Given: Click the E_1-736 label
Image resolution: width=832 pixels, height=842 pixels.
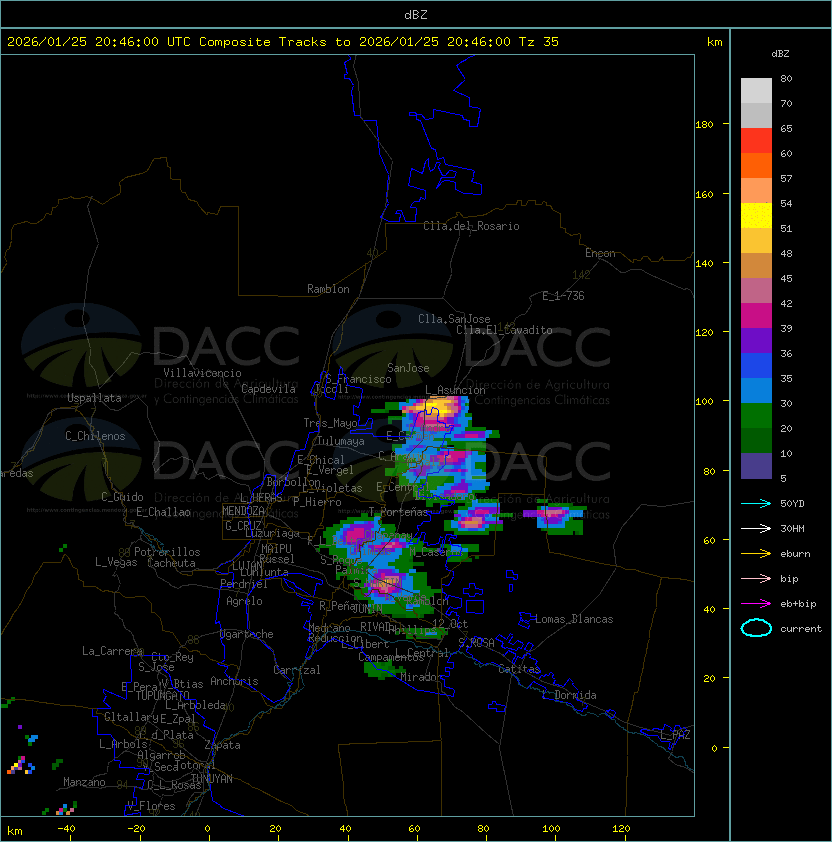Looking at the screenshot, I should pyautogui.click(x=563, y=296).
